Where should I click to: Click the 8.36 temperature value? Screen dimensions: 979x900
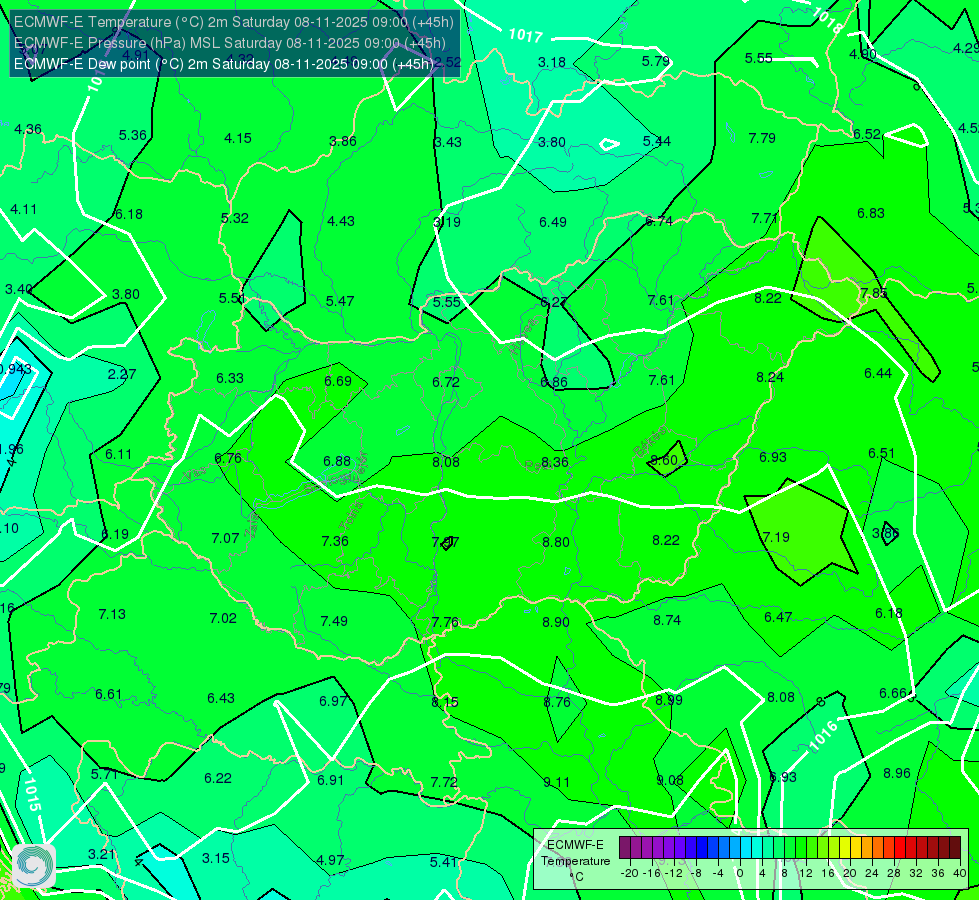tap(554, 462)
